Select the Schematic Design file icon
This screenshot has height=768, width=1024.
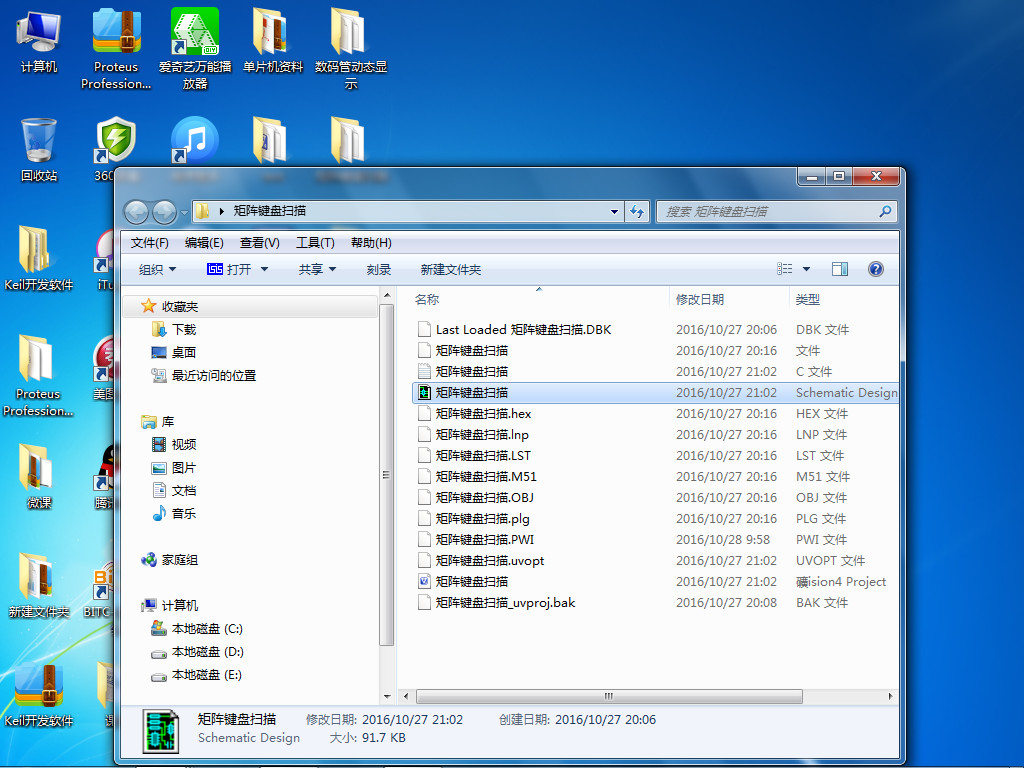coord(424,392)
